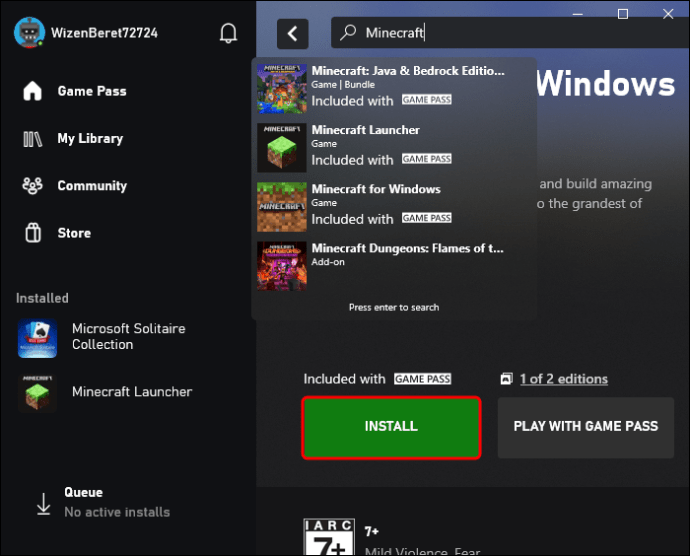The width and height of the screenshot is (690, 556).
Task: Click the IARC 7+ rating badge
Action: click(x=329, y=537)
